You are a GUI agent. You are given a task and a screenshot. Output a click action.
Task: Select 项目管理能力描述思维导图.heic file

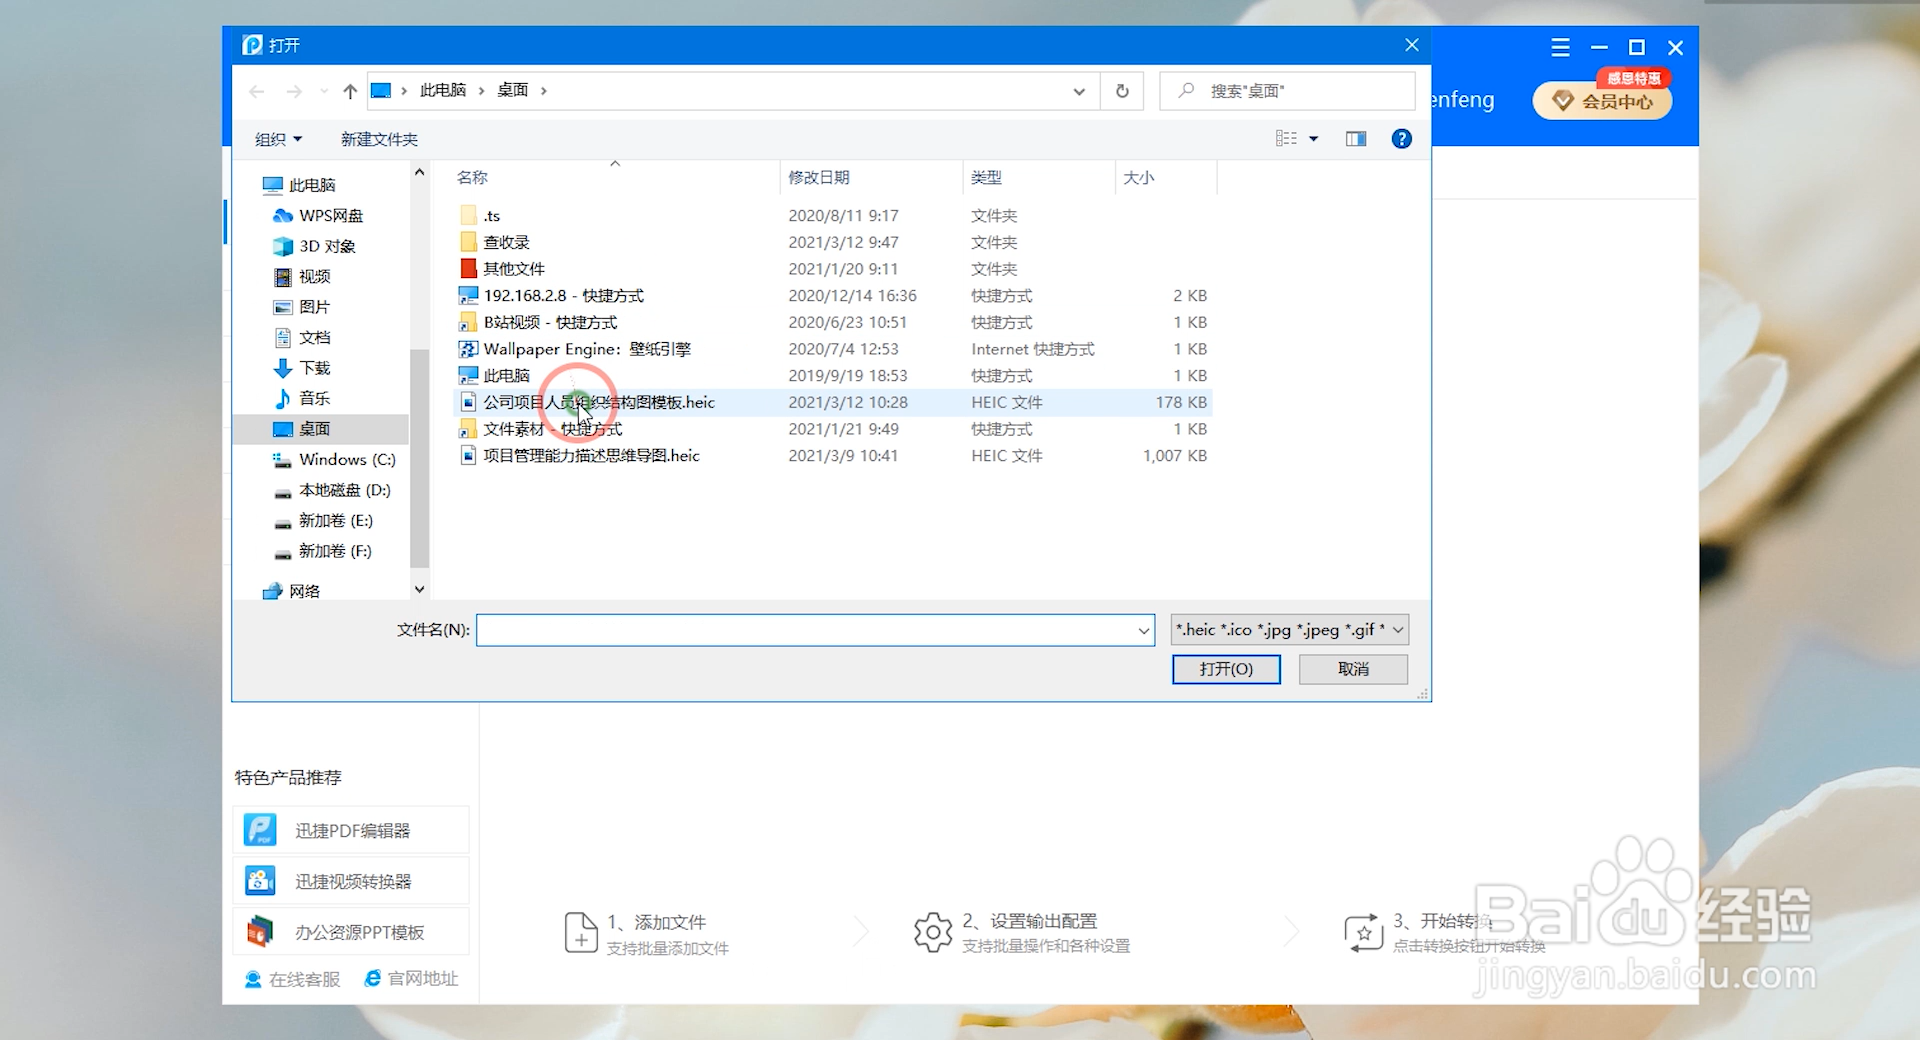coord(591,455)
